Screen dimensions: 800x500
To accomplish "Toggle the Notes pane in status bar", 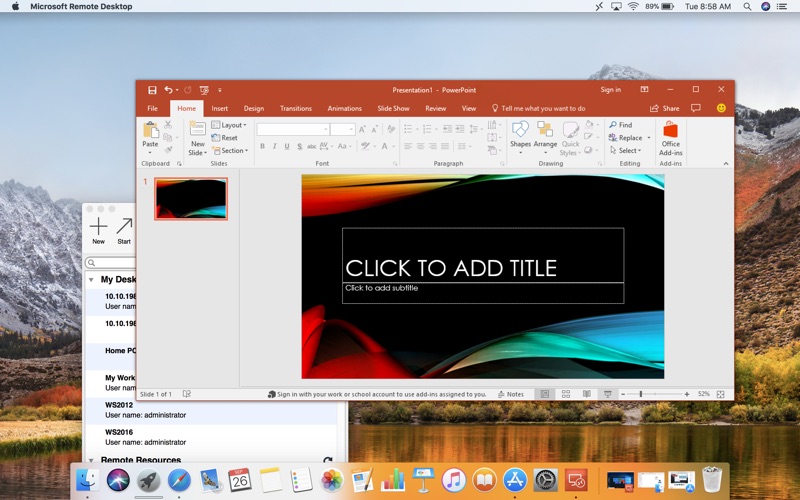I will (x=510, y=394).
